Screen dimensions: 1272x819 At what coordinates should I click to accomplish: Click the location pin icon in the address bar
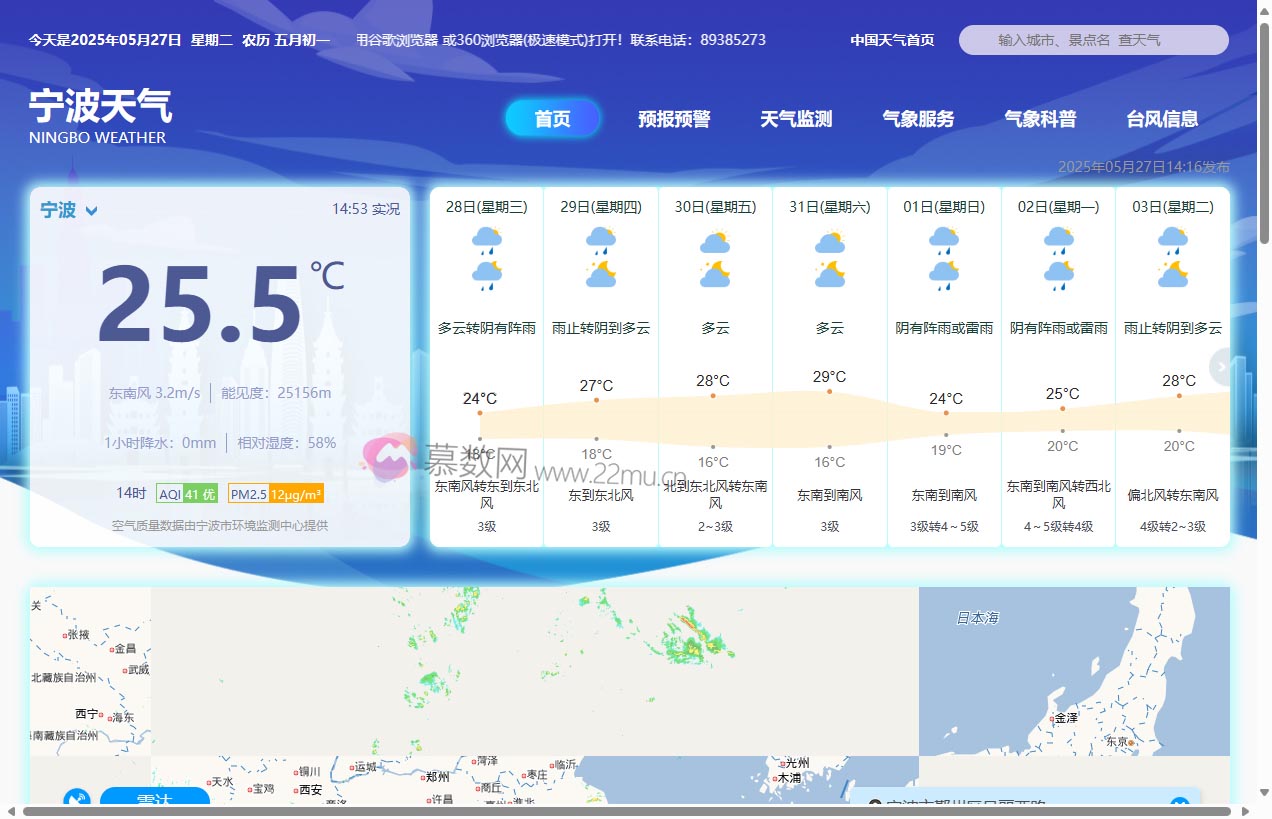[874, 803]
